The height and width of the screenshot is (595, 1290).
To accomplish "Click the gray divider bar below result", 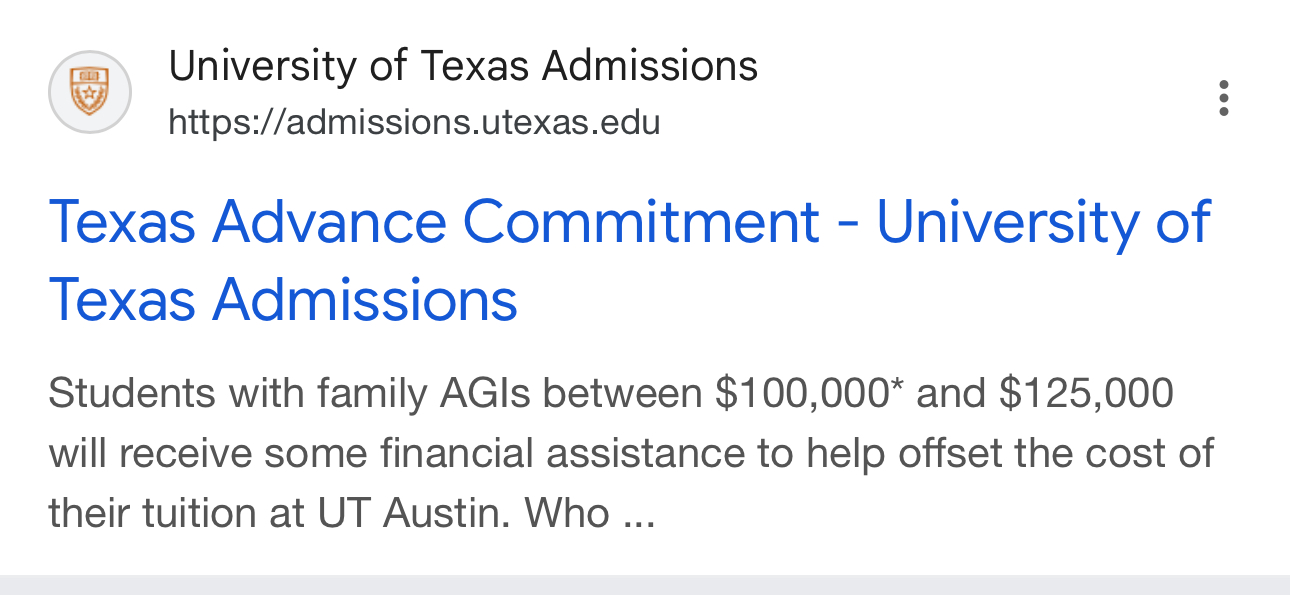I will click(x=645, y=585).
